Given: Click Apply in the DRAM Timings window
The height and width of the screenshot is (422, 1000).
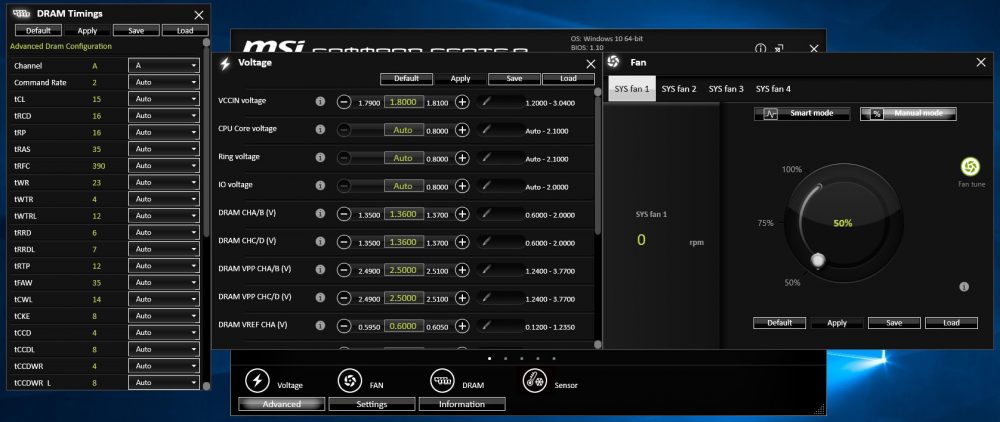Looking at the screenshot, I should point(87,31).
